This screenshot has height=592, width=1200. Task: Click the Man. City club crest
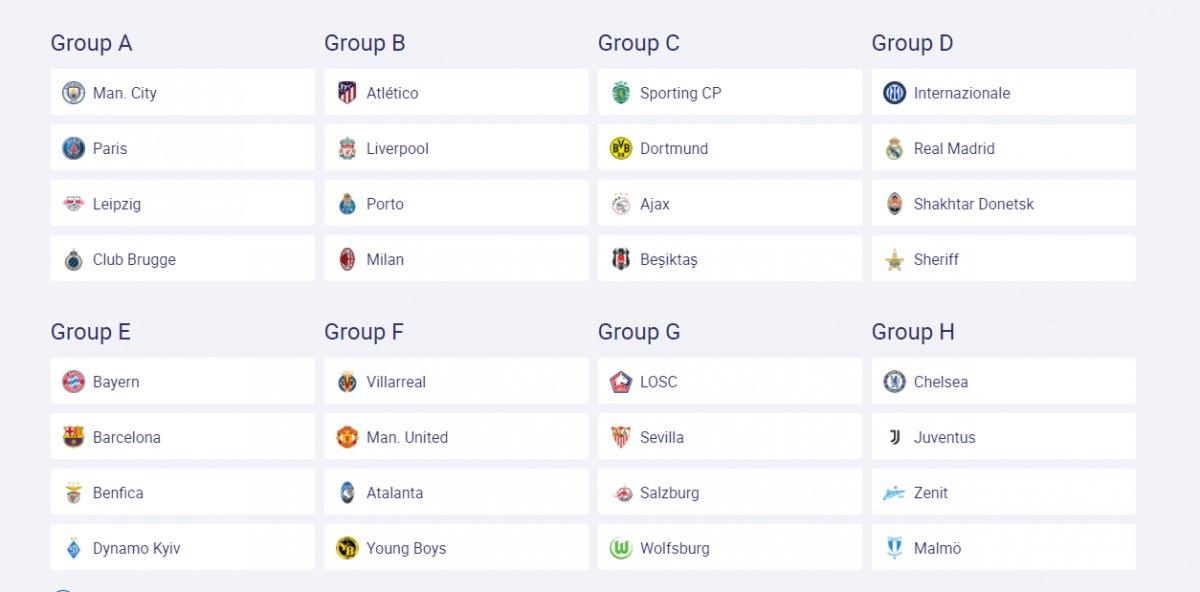[73, 93]
